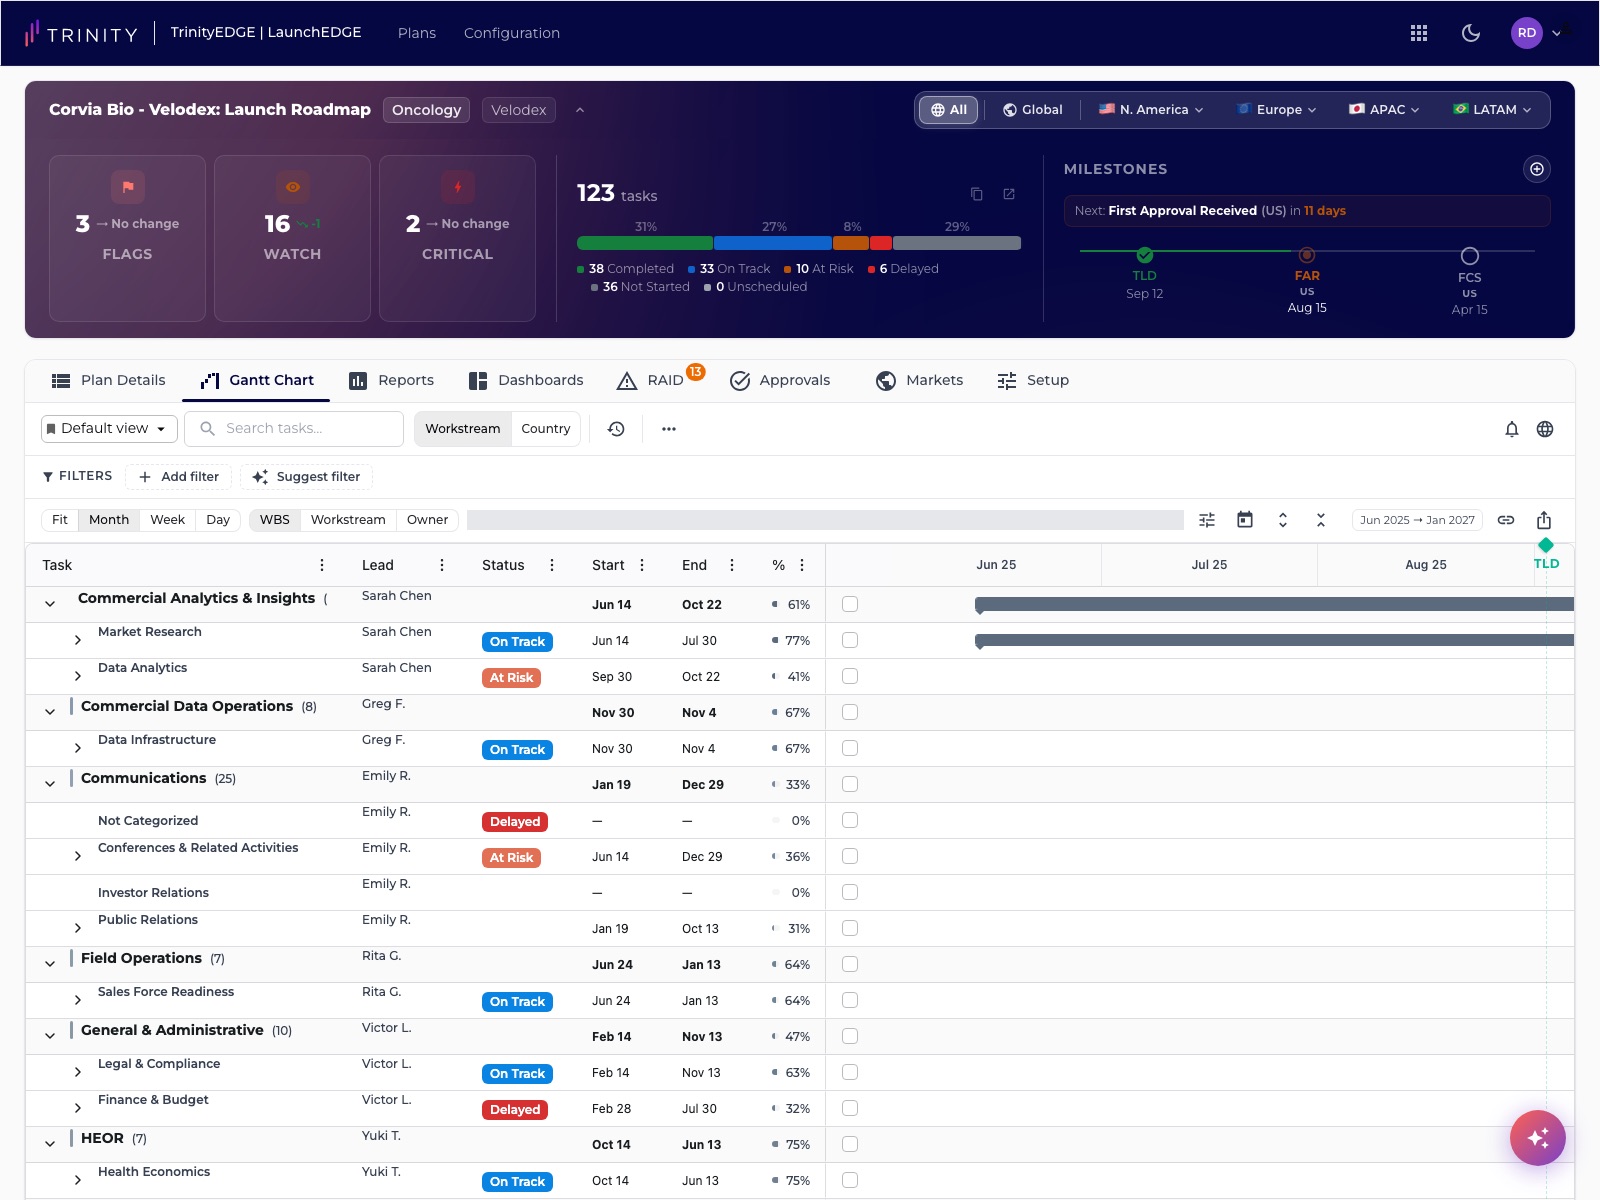Open Gantt display settings sliders icon
1600x1200 pixels.
(x=1207, y=520)
